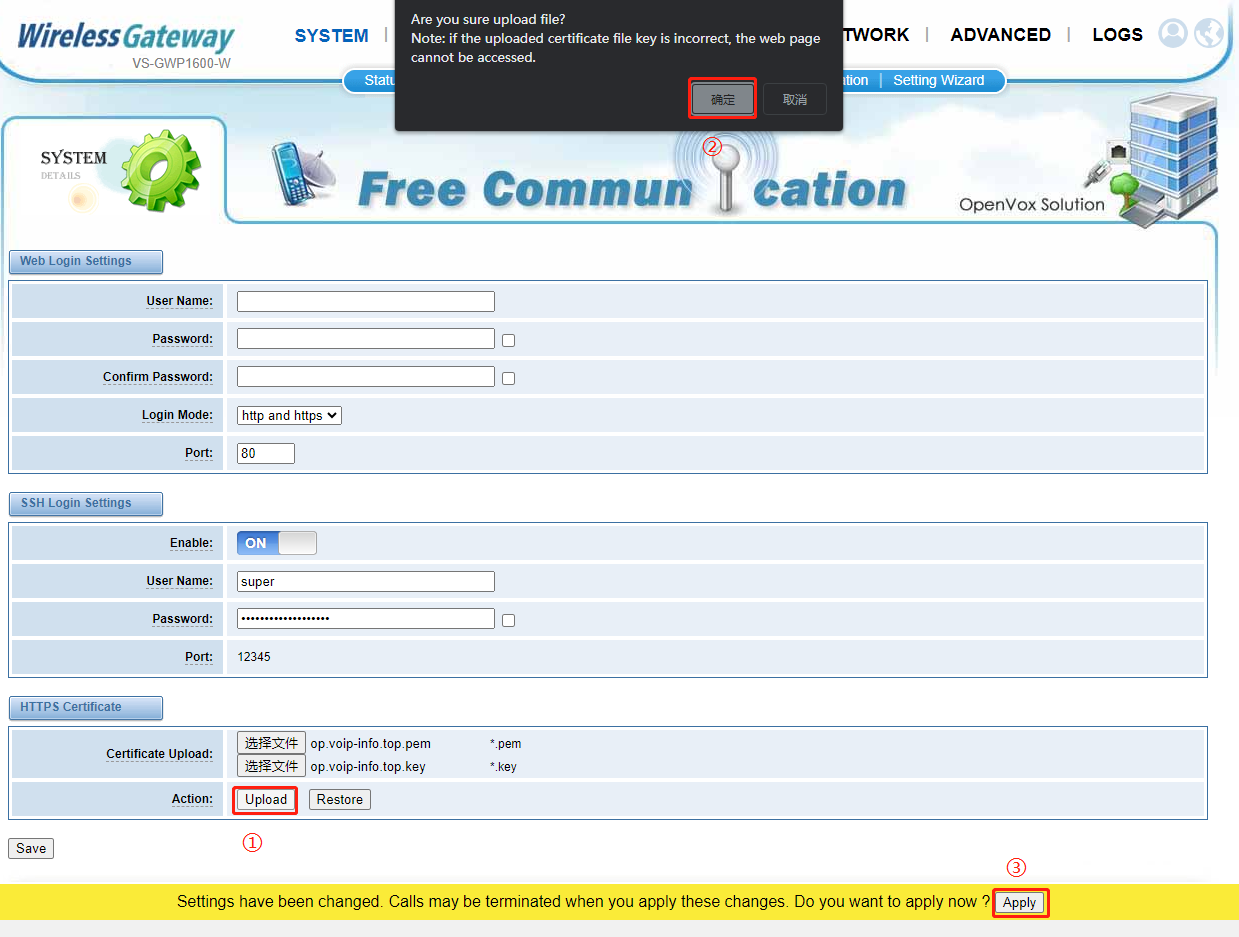Click the file name op.voip-info.top.pem
This screenshot has height=937, width=1239.
371,744
